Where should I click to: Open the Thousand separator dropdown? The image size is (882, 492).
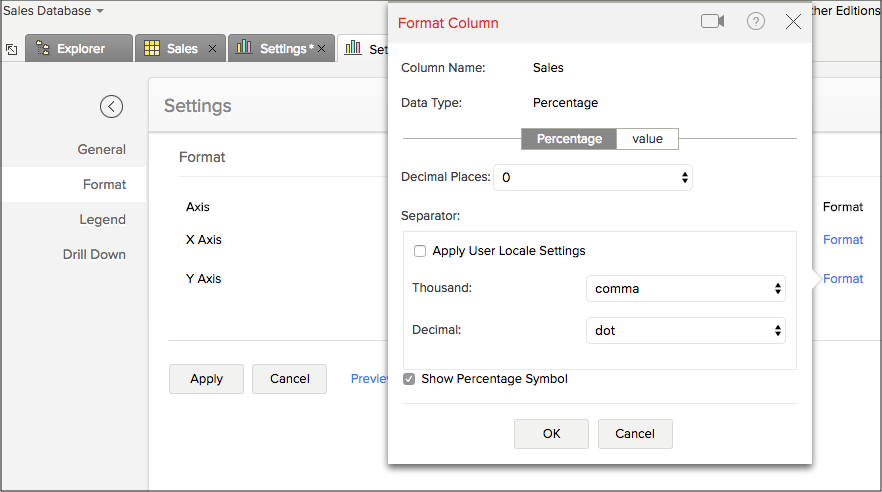coord(685,289)
